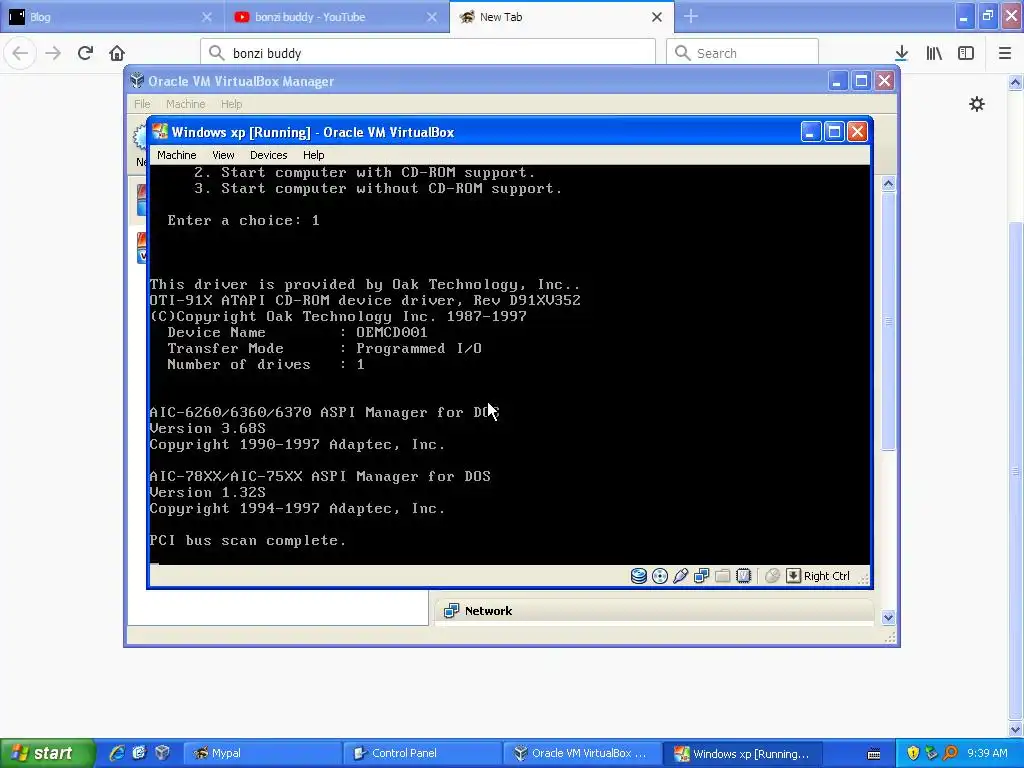1024x768 pixels.
Task: Expand the Network section in VirtualBox Manager
Action: pos(488,611)
